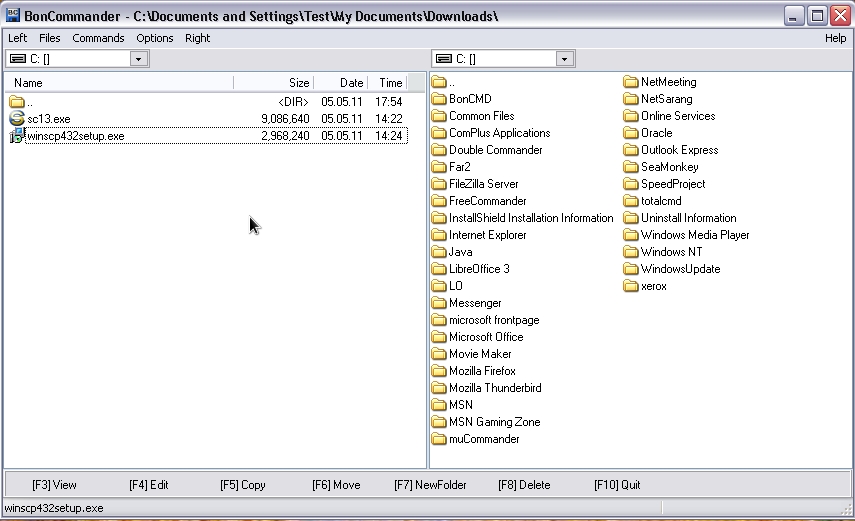Screen dimensions: 855x521
Task: Click the F3 View button
Action: coord(55,484)
